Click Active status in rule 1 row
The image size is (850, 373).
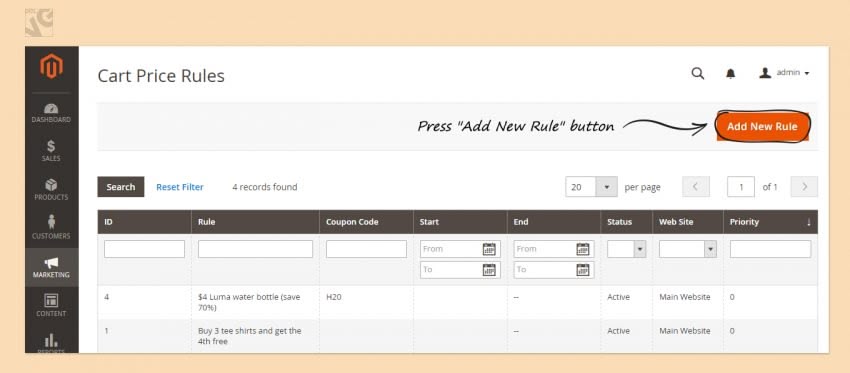[619, 331]
